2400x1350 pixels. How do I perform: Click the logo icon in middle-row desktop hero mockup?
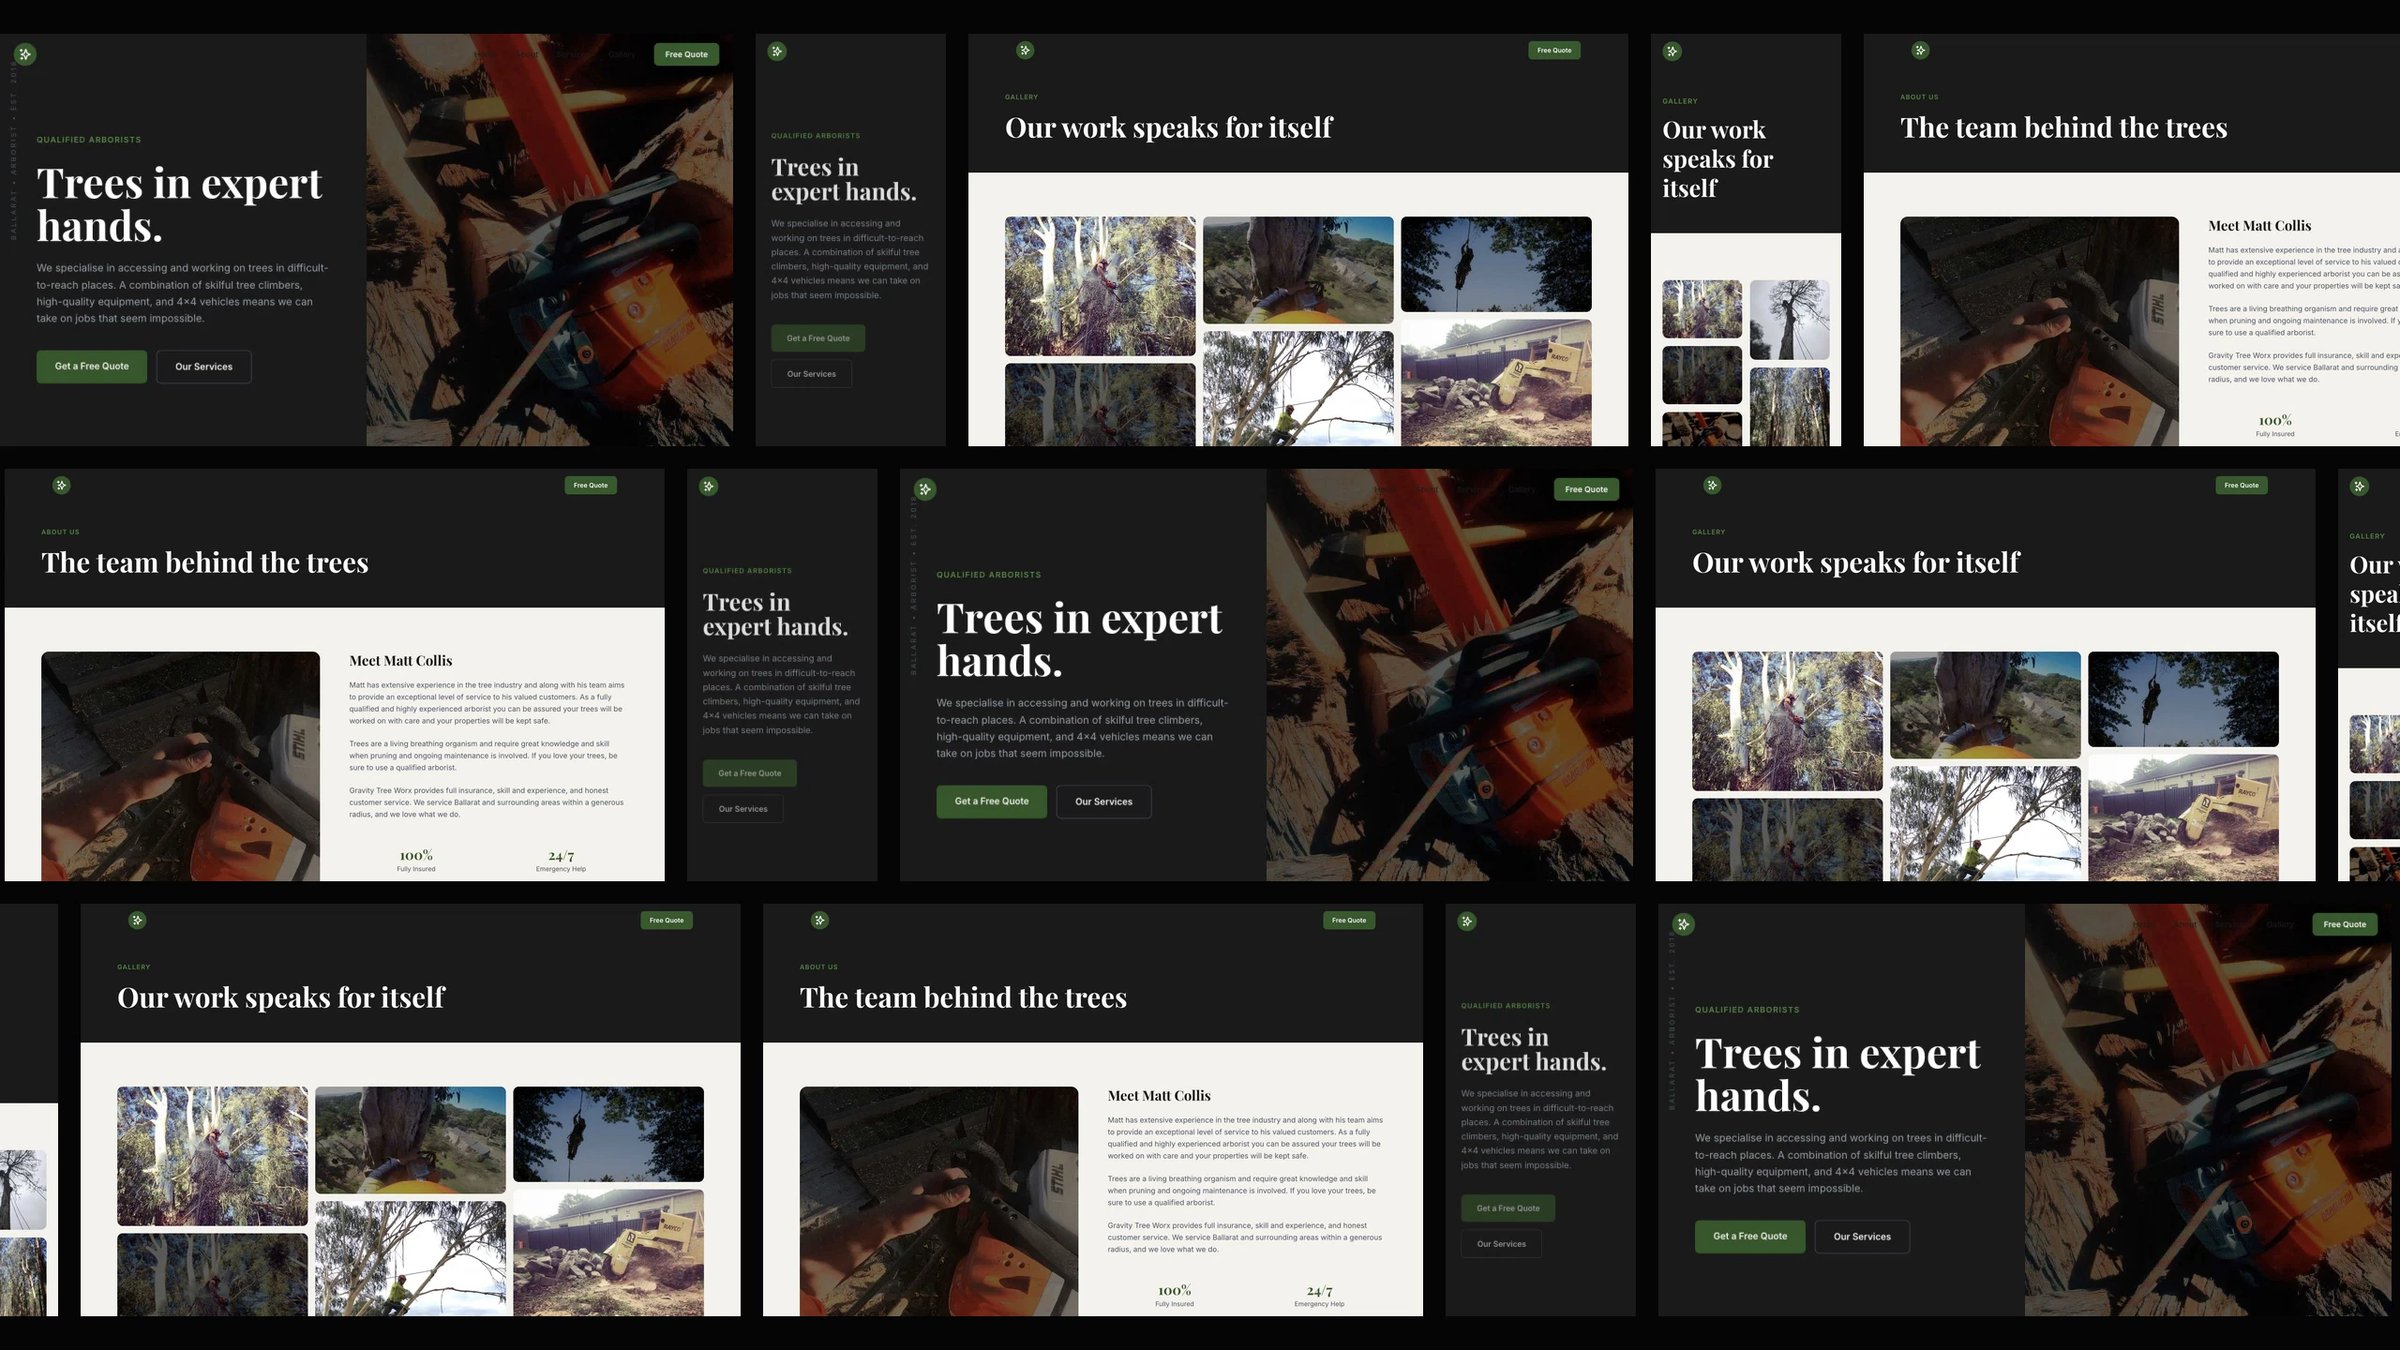point(925,489)
